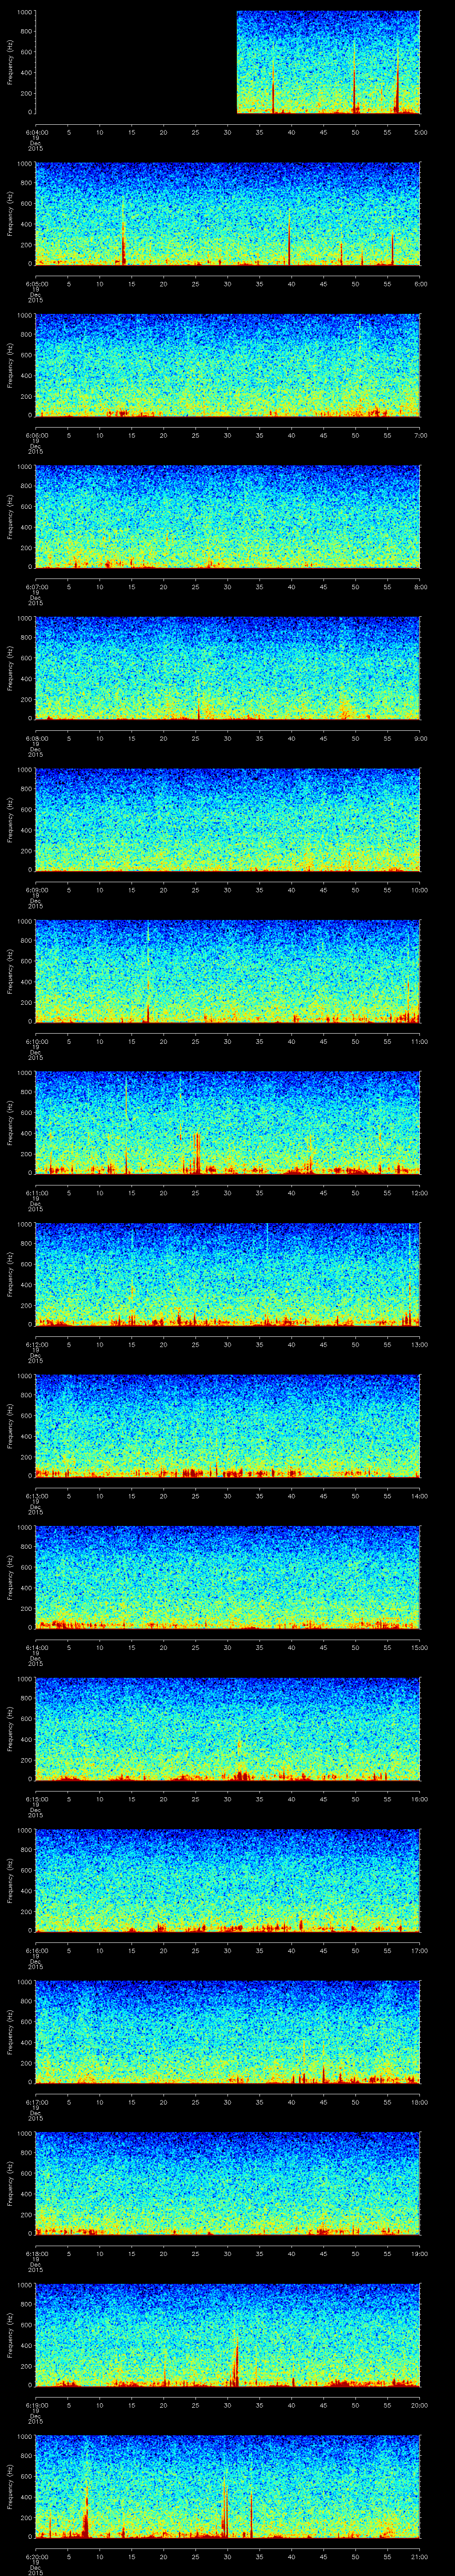Screen dimensions: 455x2576
Task: Click the black empty area of the 6:04:00 spectrogram
Action: [x=135, y=62]
